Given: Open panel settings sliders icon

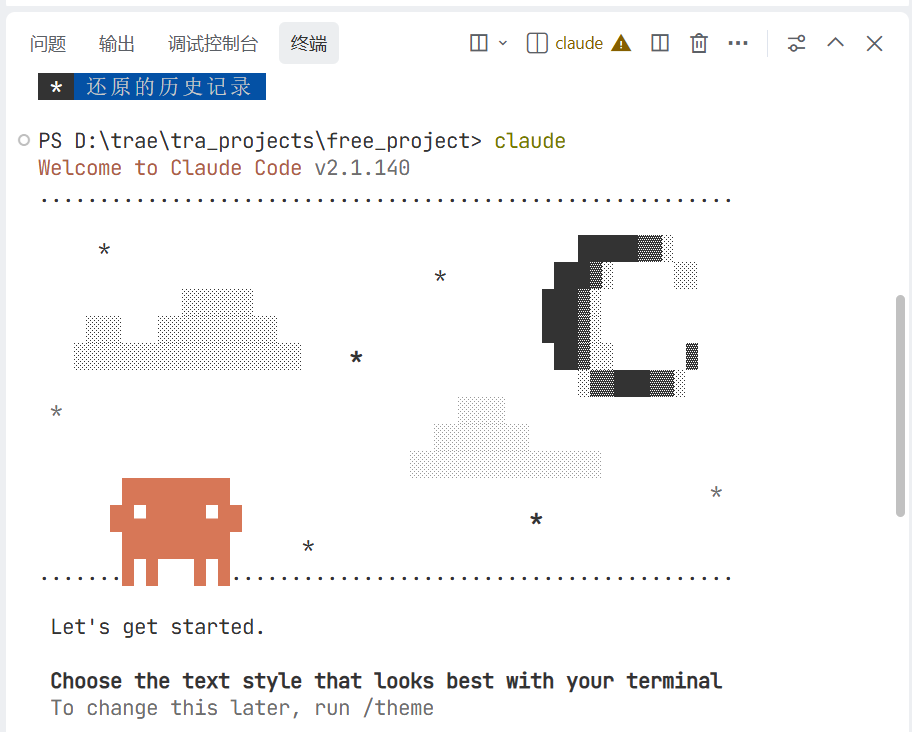Looking at the screenshot, I should [796, 44].
